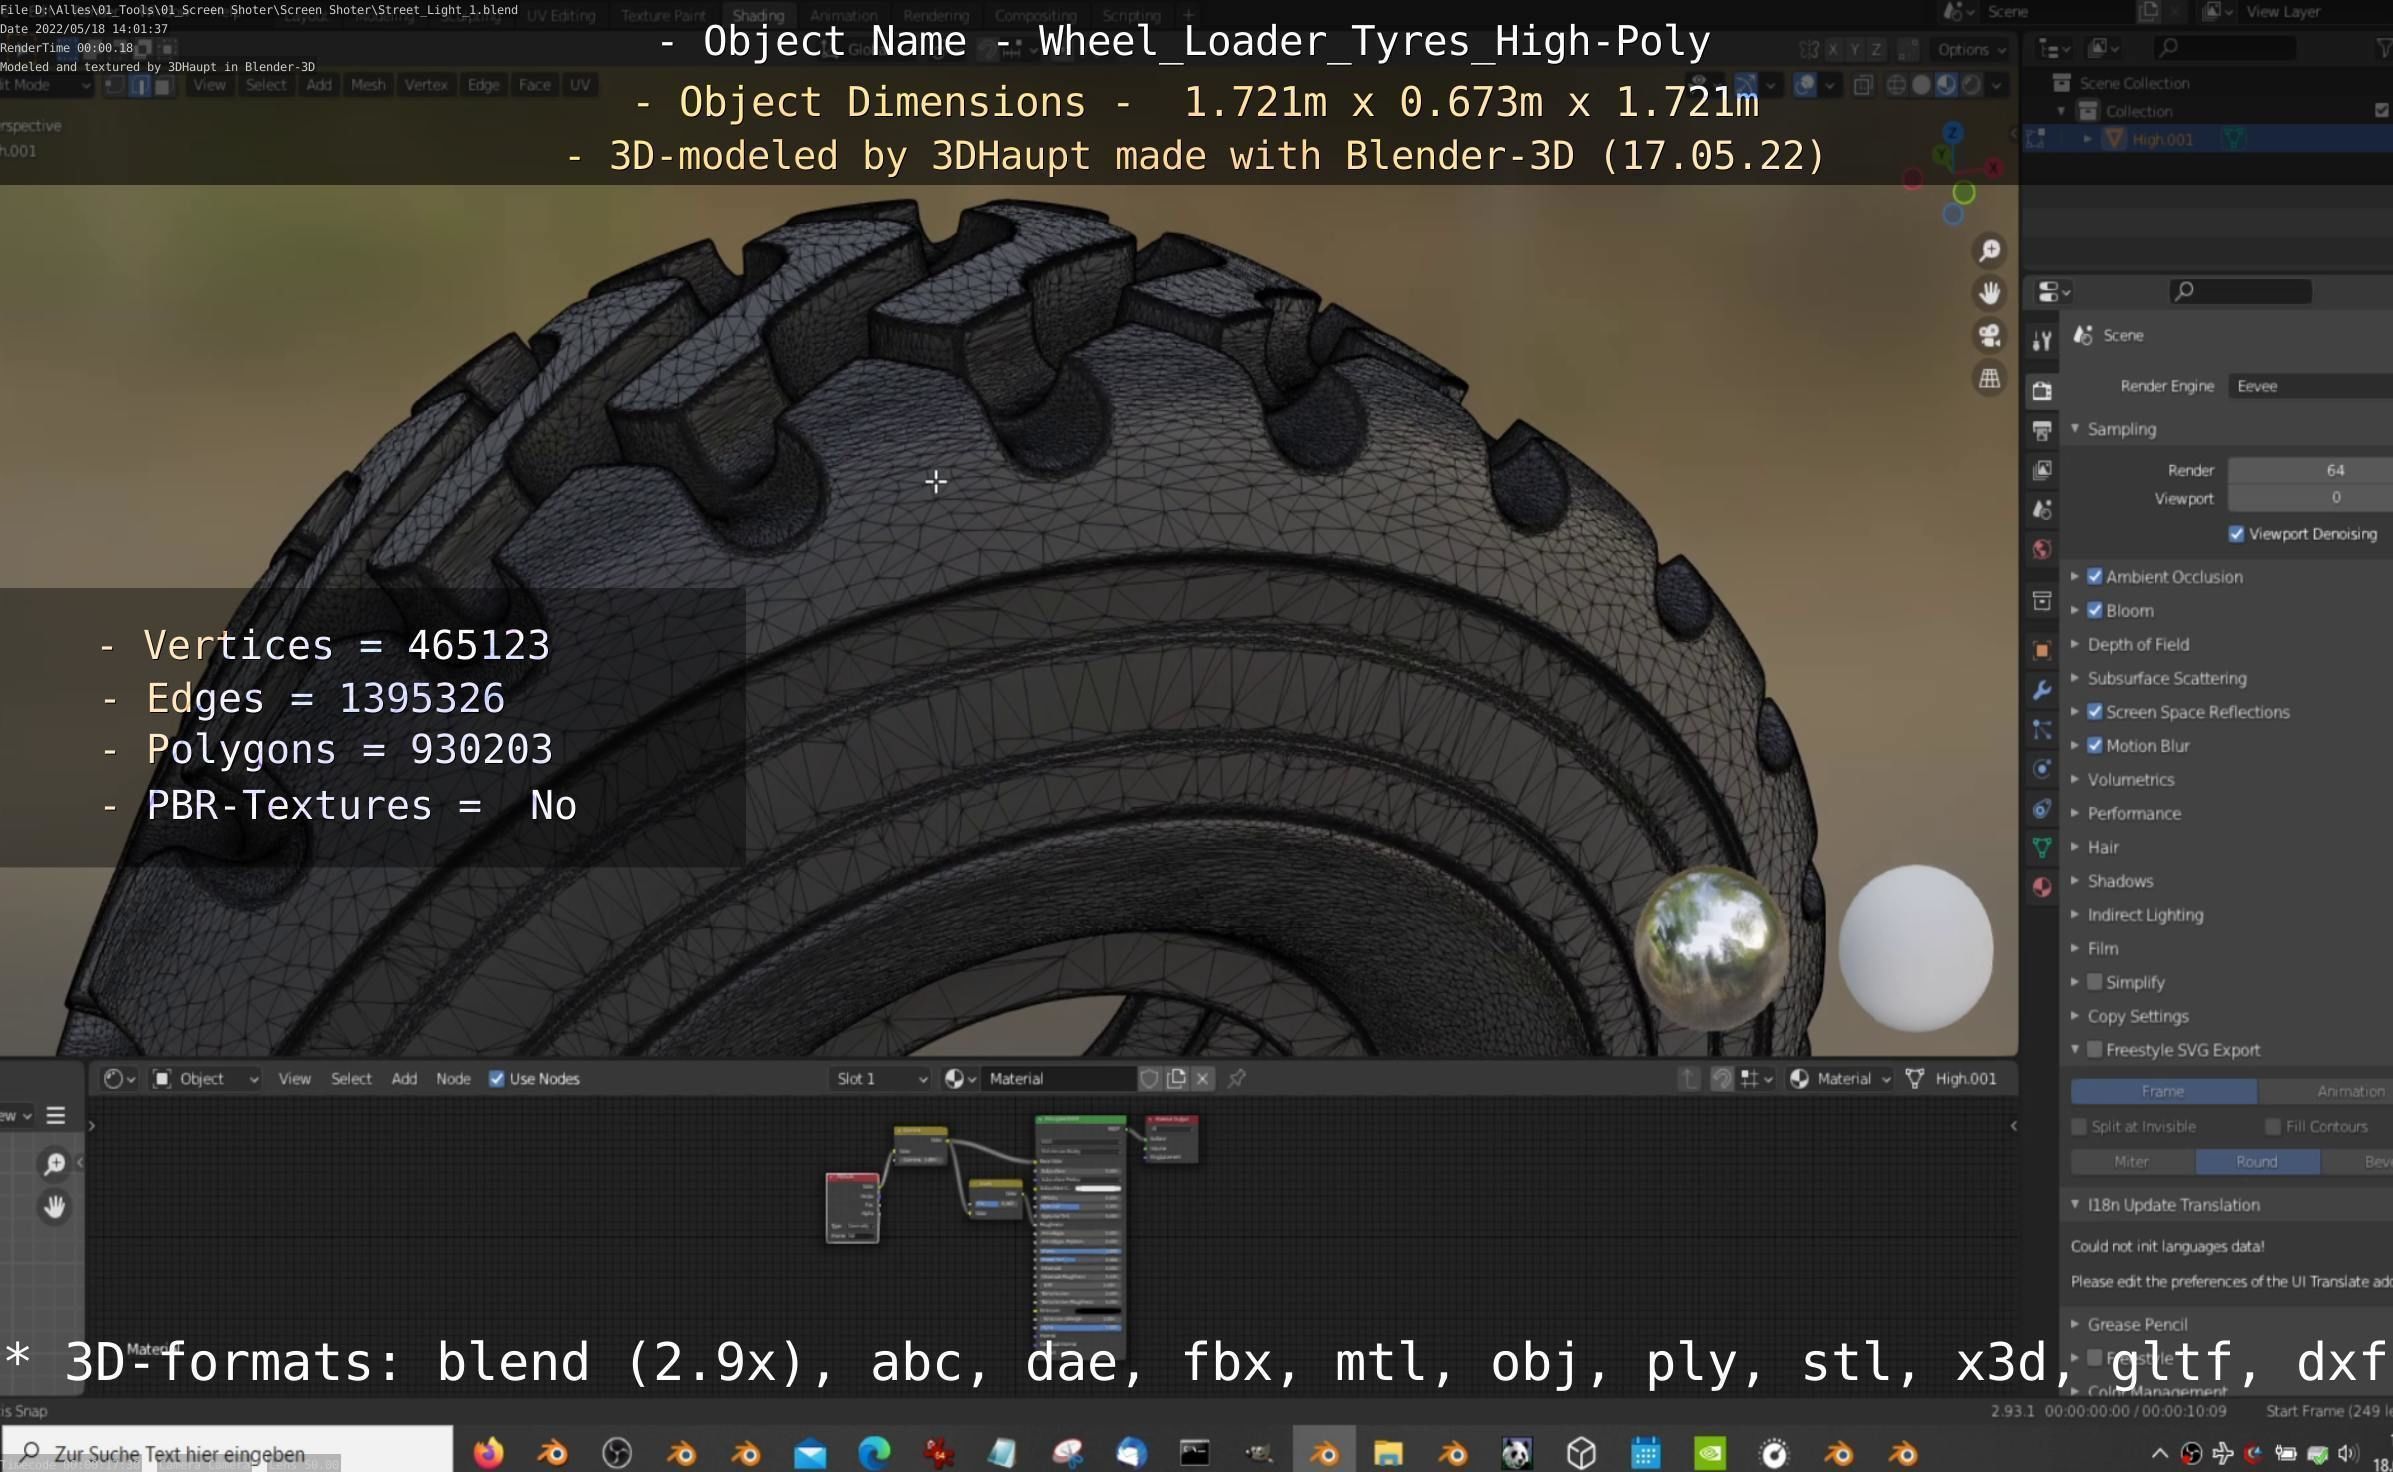This screenshot has width=2393, height=1472.
Task: Open OBS Studio from the taskbar
Action: pos(617,1452)
